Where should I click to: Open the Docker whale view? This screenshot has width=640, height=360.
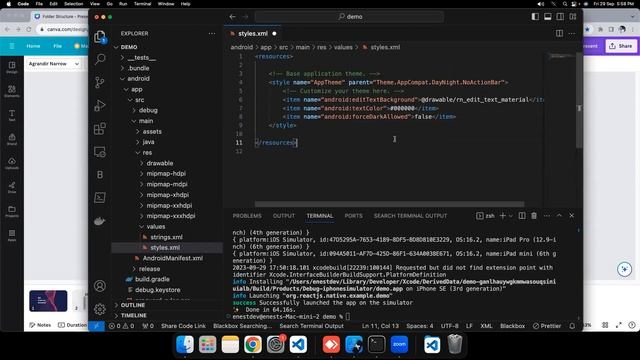tap(100, 221)
